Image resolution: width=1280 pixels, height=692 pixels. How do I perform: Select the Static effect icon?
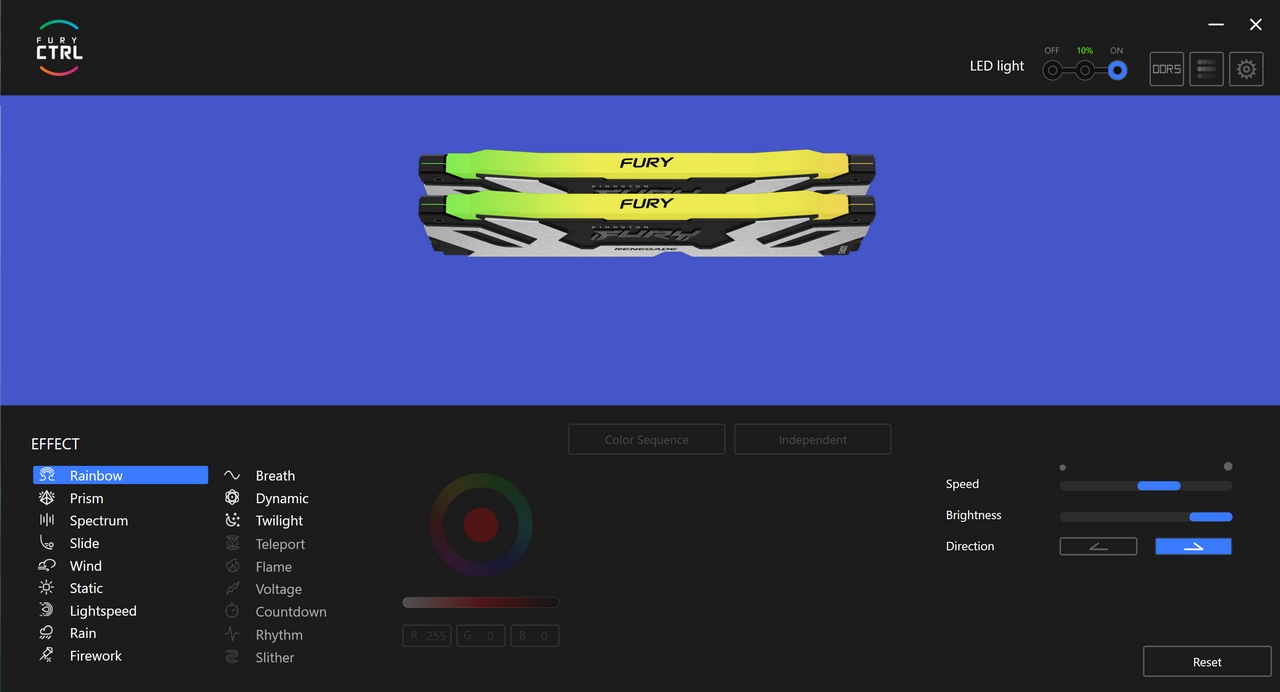(47, 588)
